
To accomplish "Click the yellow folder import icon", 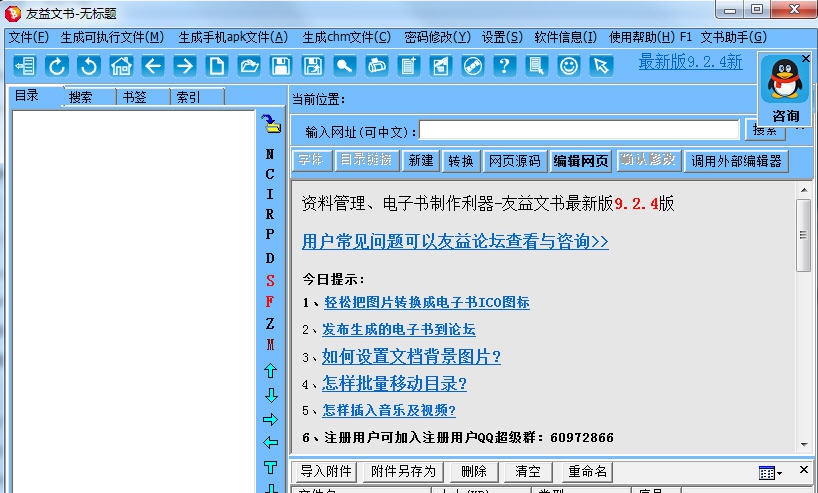I will [271, 124].
